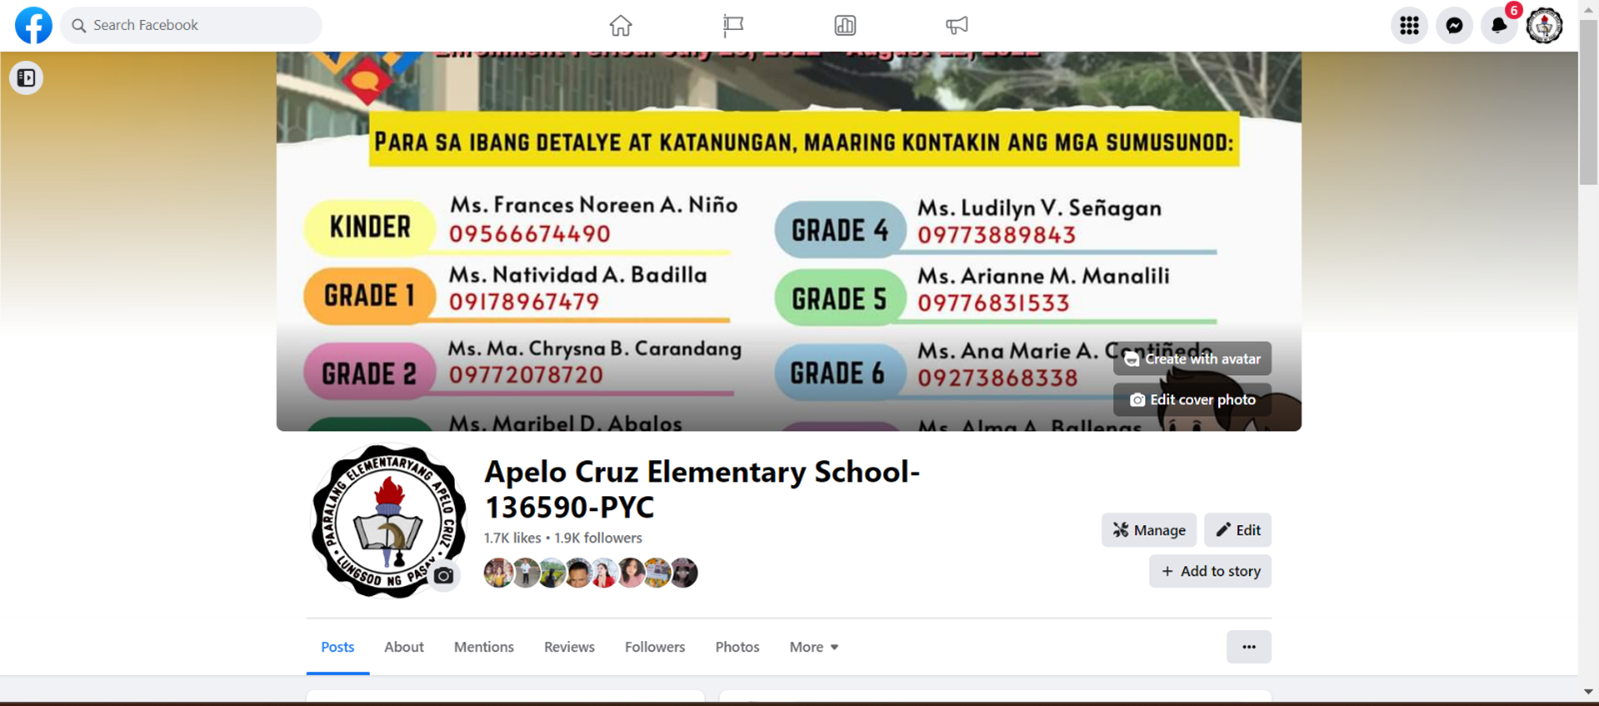Click Ms. Arianne M. Manalili name text
Image resolution: width=1599 pixels, height=706 pixels.
pyautogui.click(x=1043, y=276)
